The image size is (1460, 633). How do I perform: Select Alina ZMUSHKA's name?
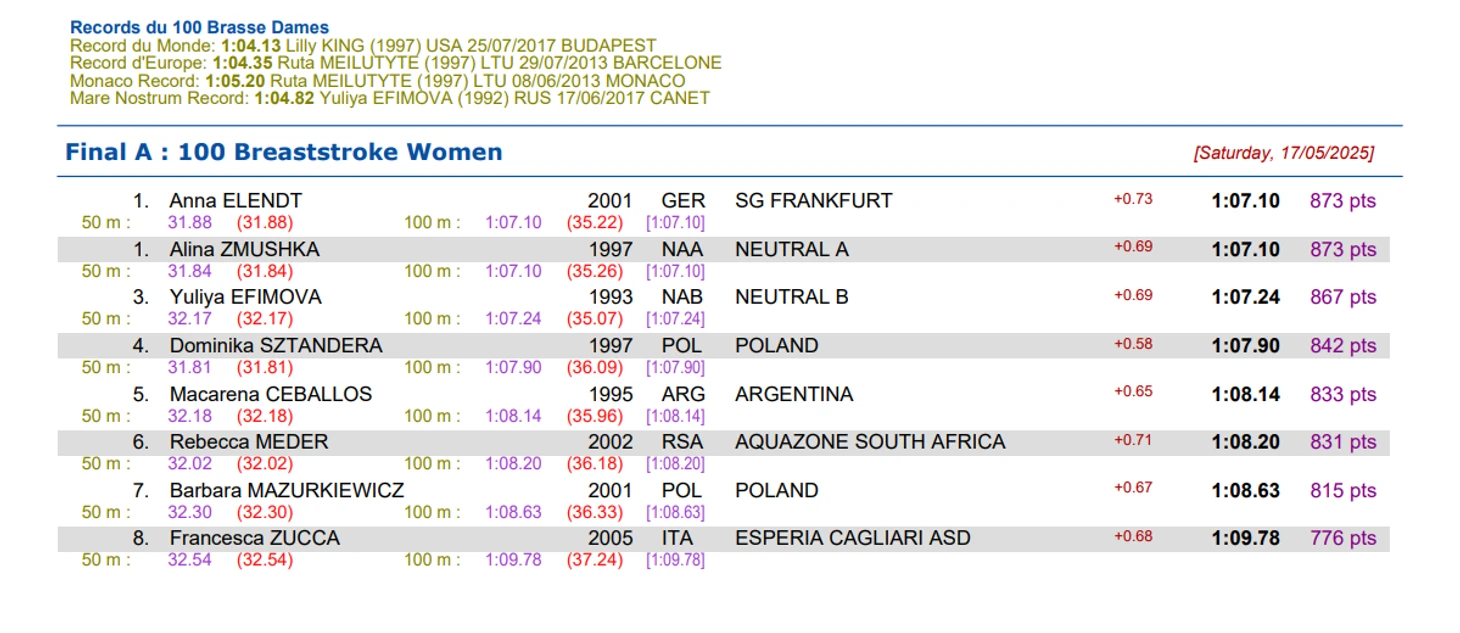click(x=244, y=249)
